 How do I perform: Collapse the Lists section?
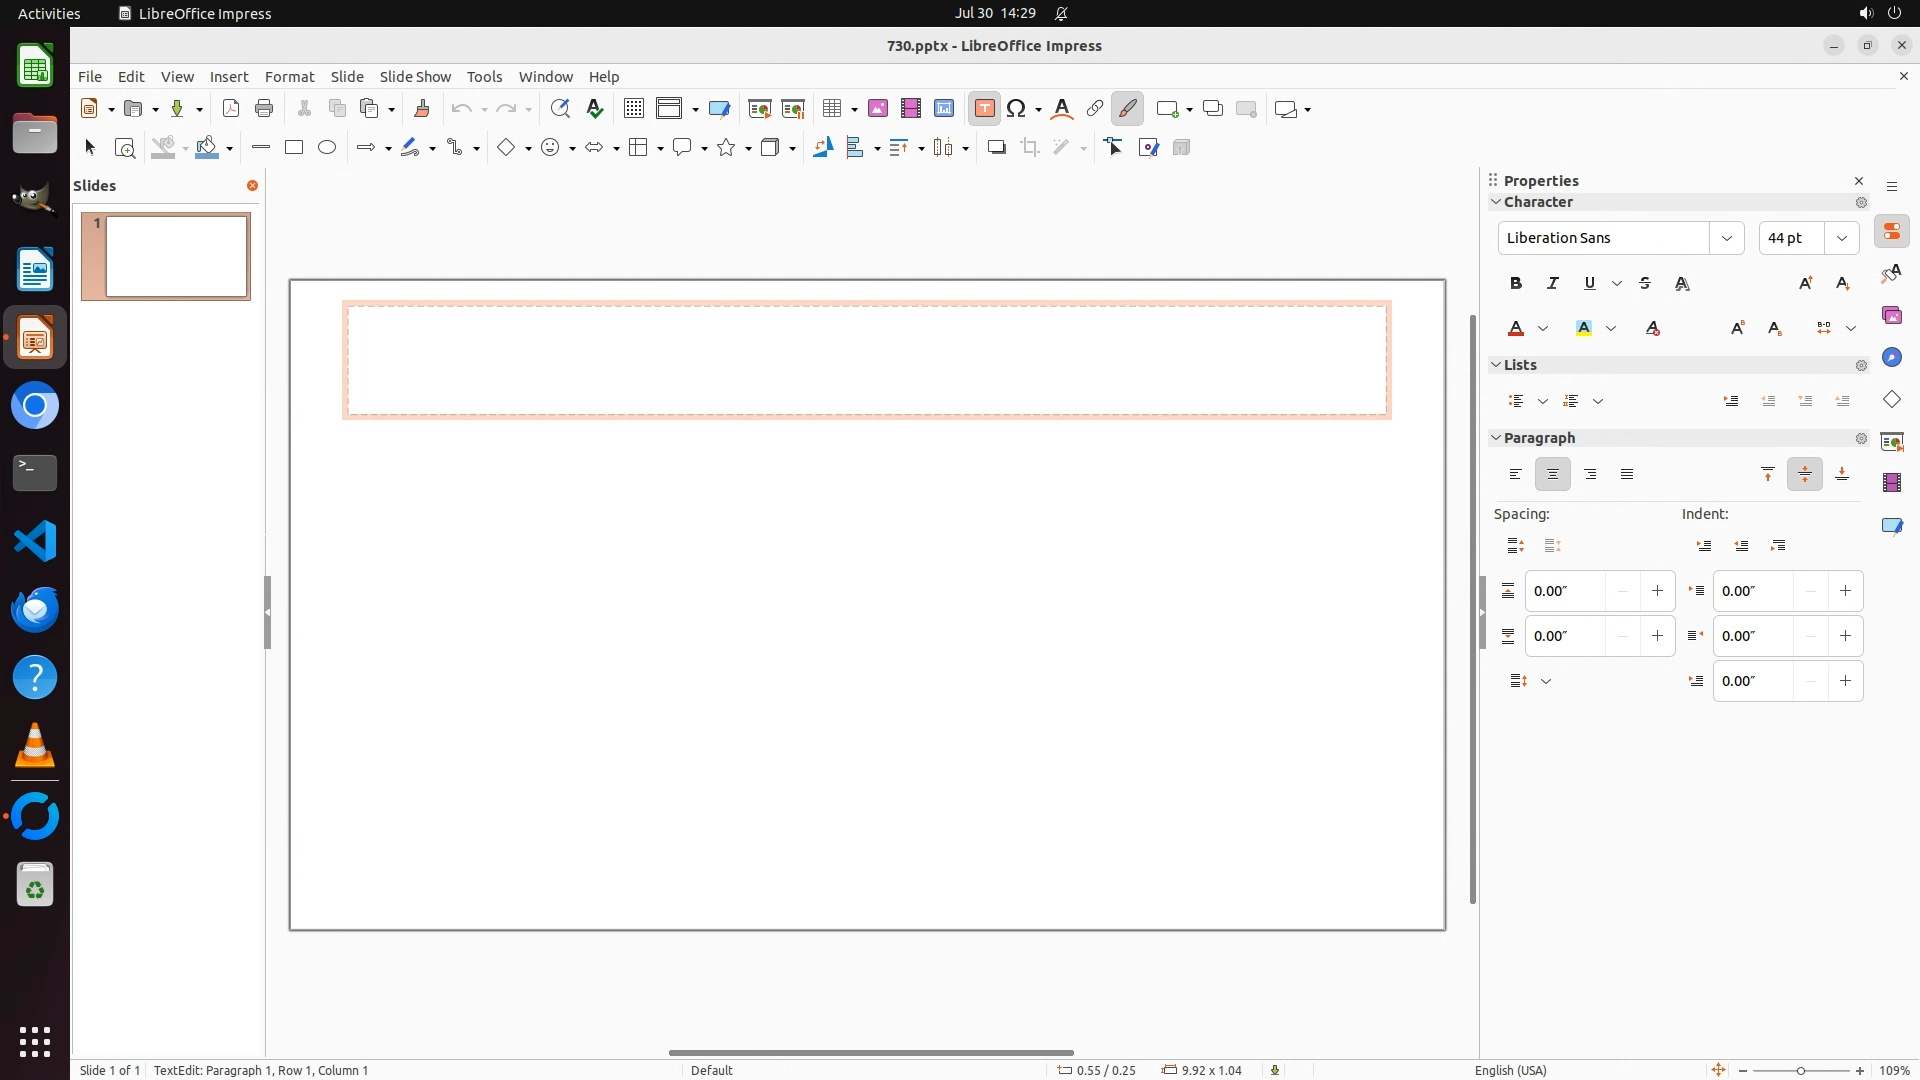click(1497, 365)
